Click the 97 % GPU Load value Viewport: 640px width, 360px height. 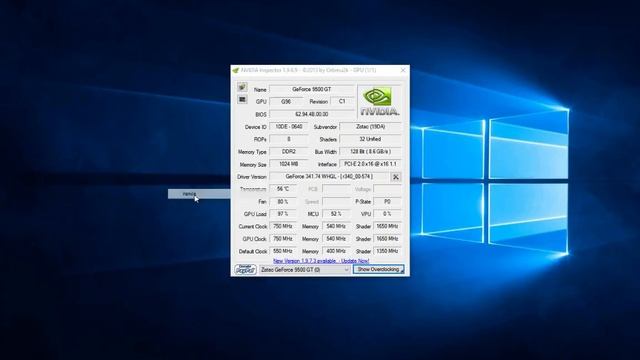pyautogui.click(x=282, y=214)
